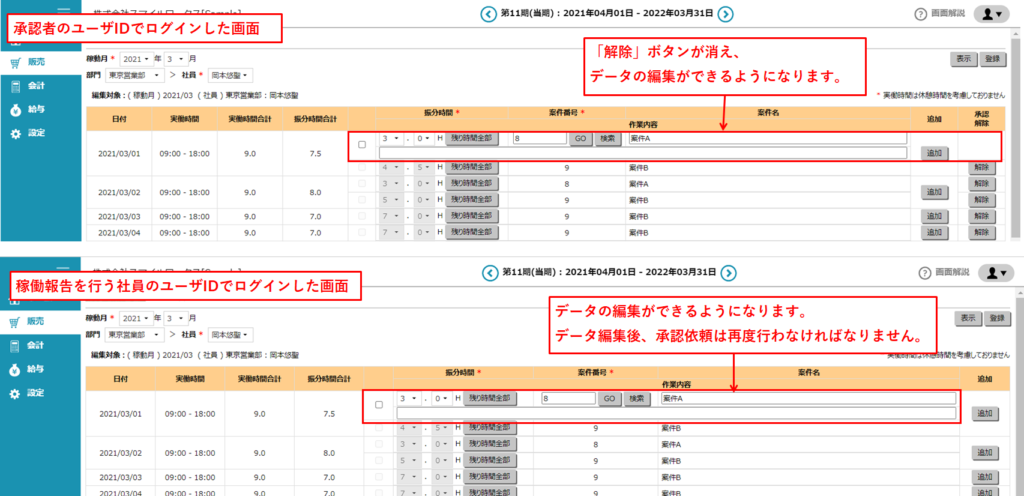The width and height of the screenshot is (1024, 496).
Task: Click 案件A name field on approver screen
Action: [767, 139]
